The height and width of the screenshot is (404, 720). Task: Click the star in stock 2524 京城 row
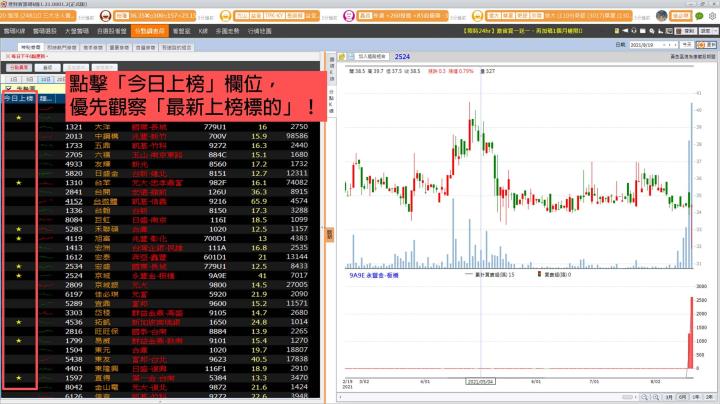click(19, 275)
